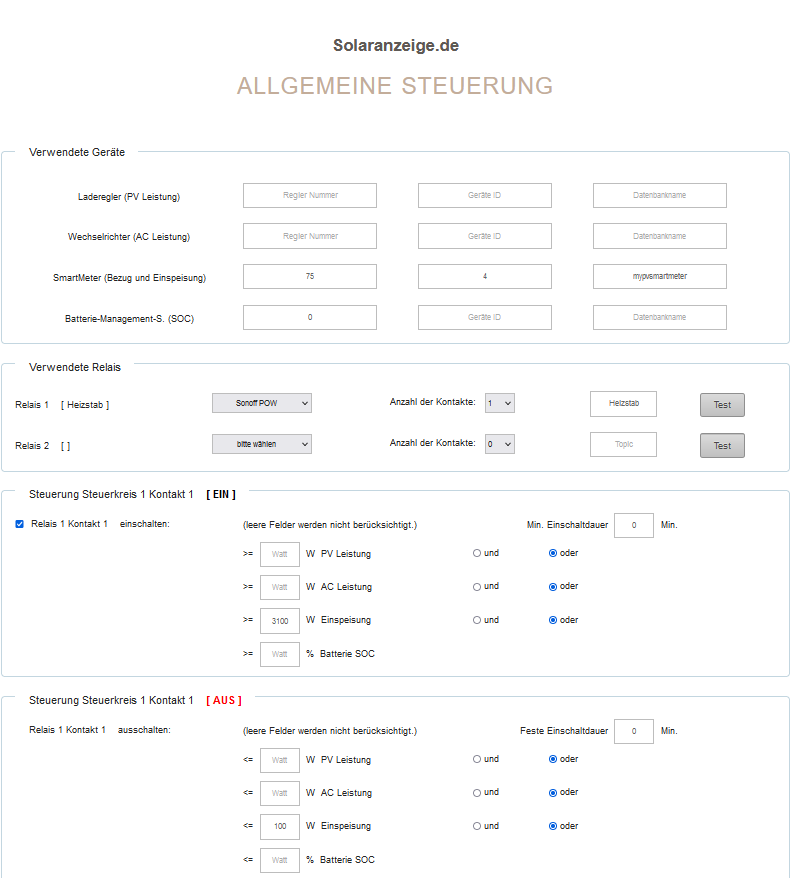Viewport: 791px width, 878px height.
Task: Select 'und' for PV Leistung in EIN section
Action: pos(477,553)
